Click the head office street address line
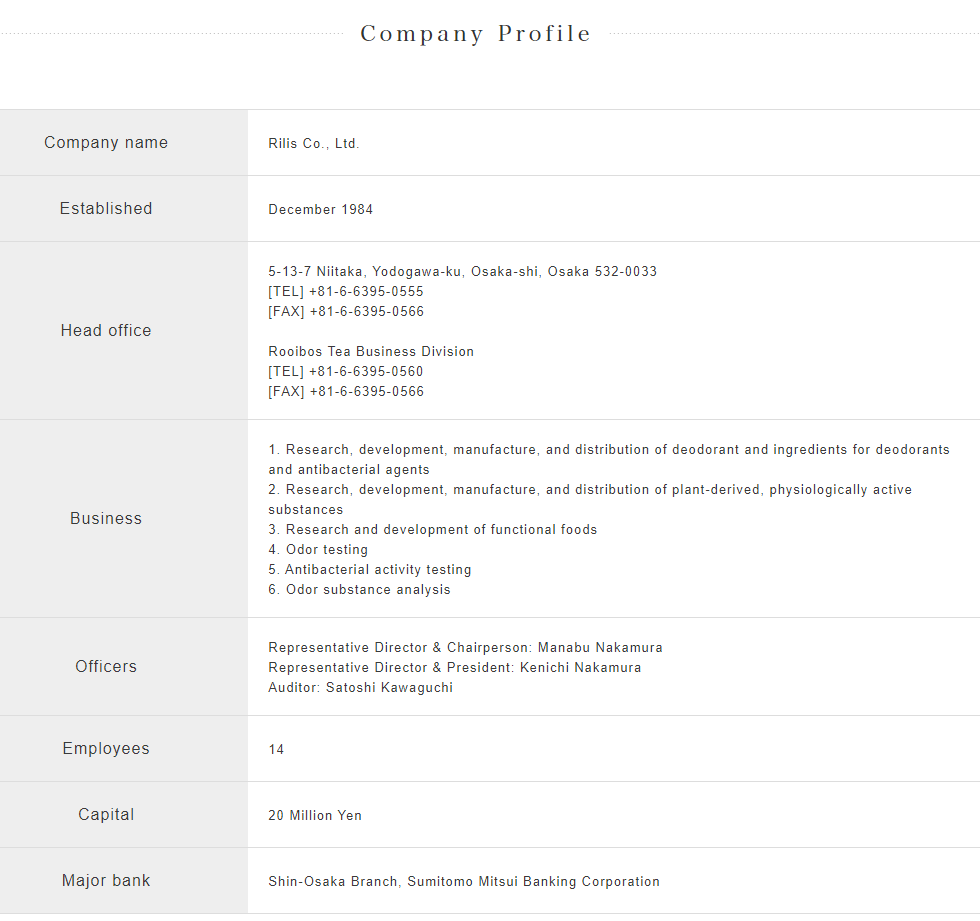Viewport: 980px width, 921px height. coord(462,272)
